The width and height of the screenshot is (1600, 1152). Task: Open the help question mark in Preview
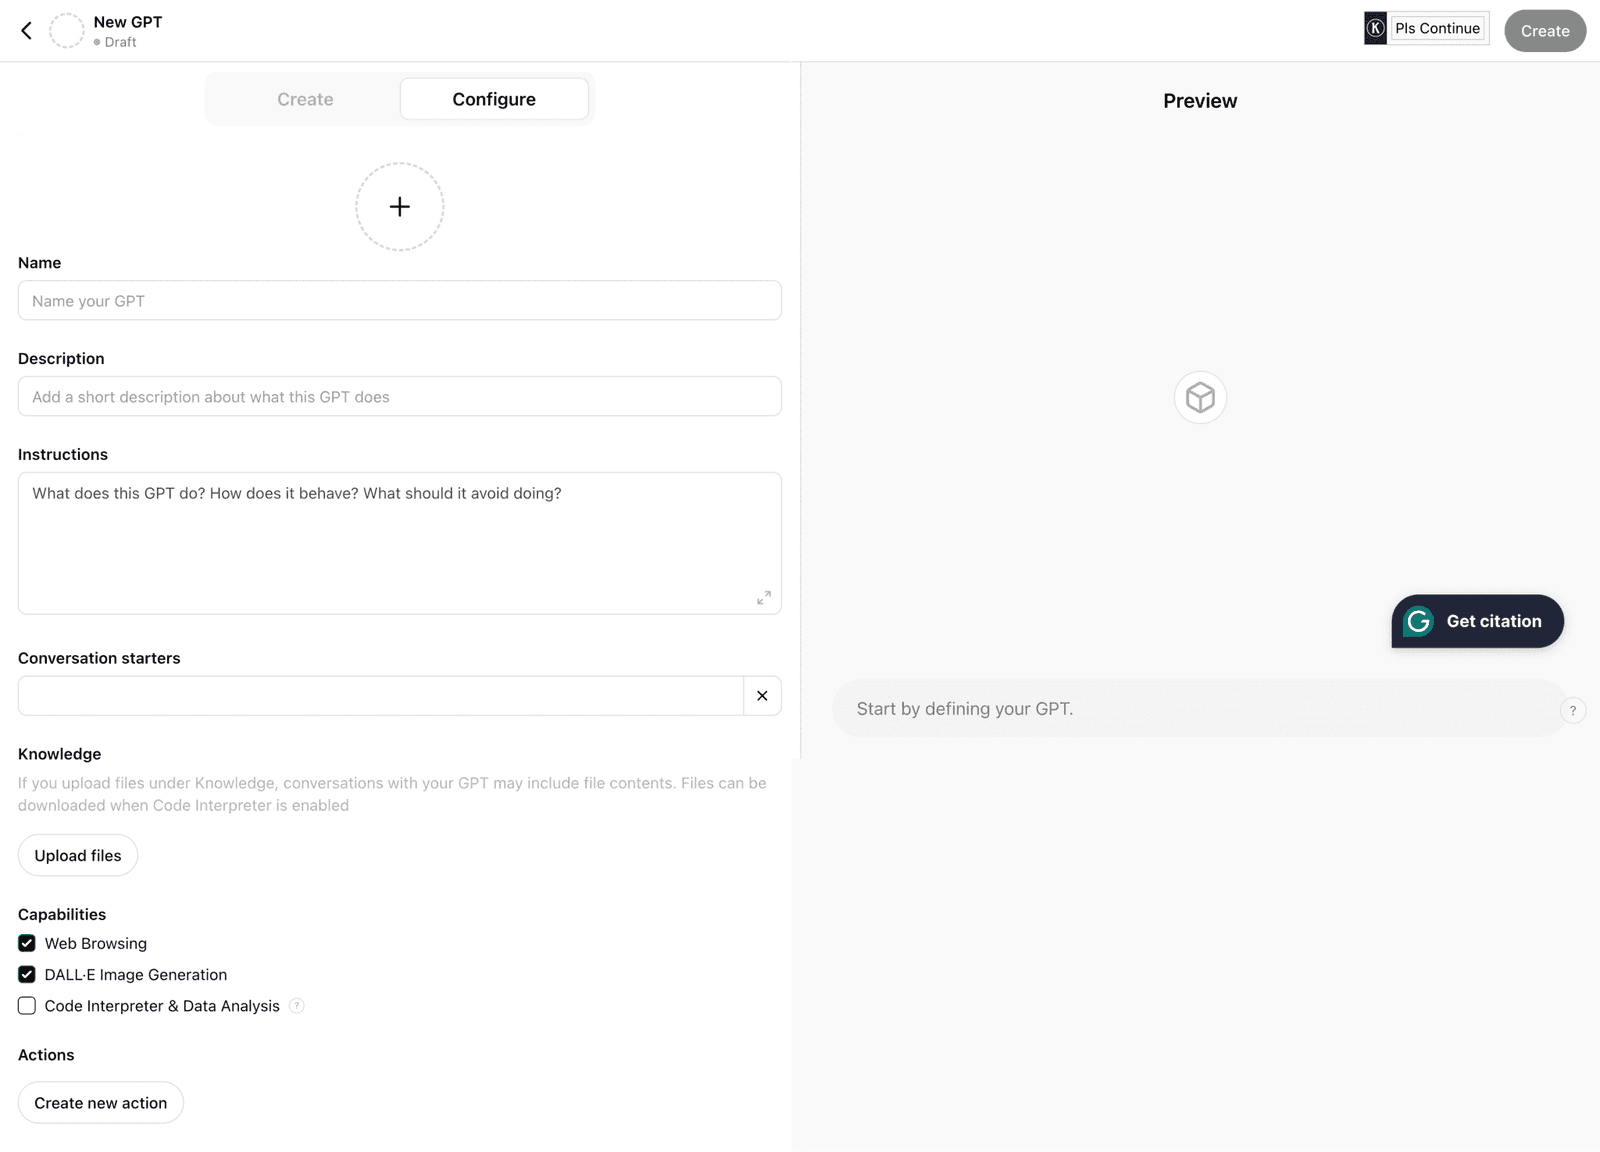pos(1573,710)
